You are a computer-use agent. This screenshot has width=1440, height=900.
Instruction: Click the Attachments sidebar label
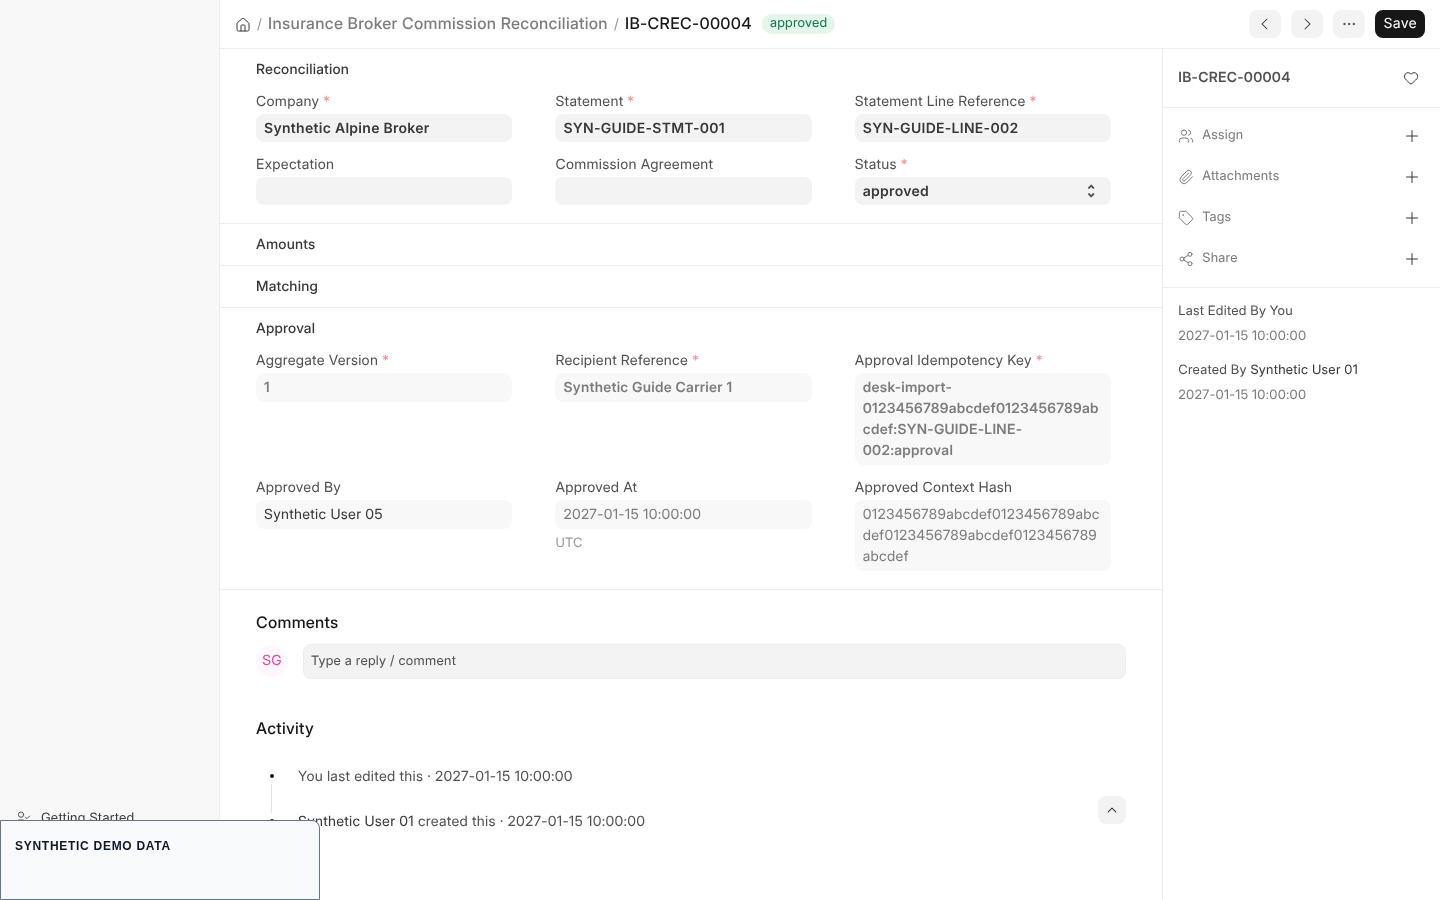[1240, 176]
